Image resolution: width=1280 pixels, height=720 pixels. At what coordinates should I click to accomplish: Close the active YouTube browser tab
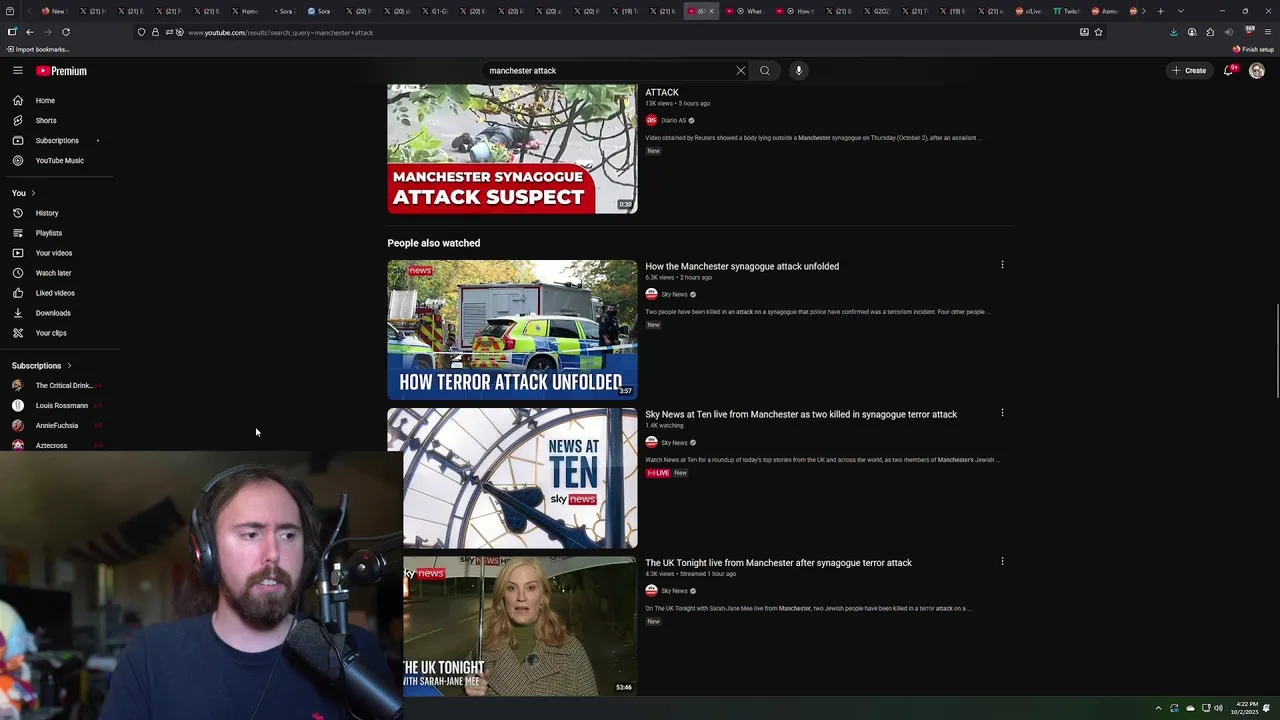point(711,11)
